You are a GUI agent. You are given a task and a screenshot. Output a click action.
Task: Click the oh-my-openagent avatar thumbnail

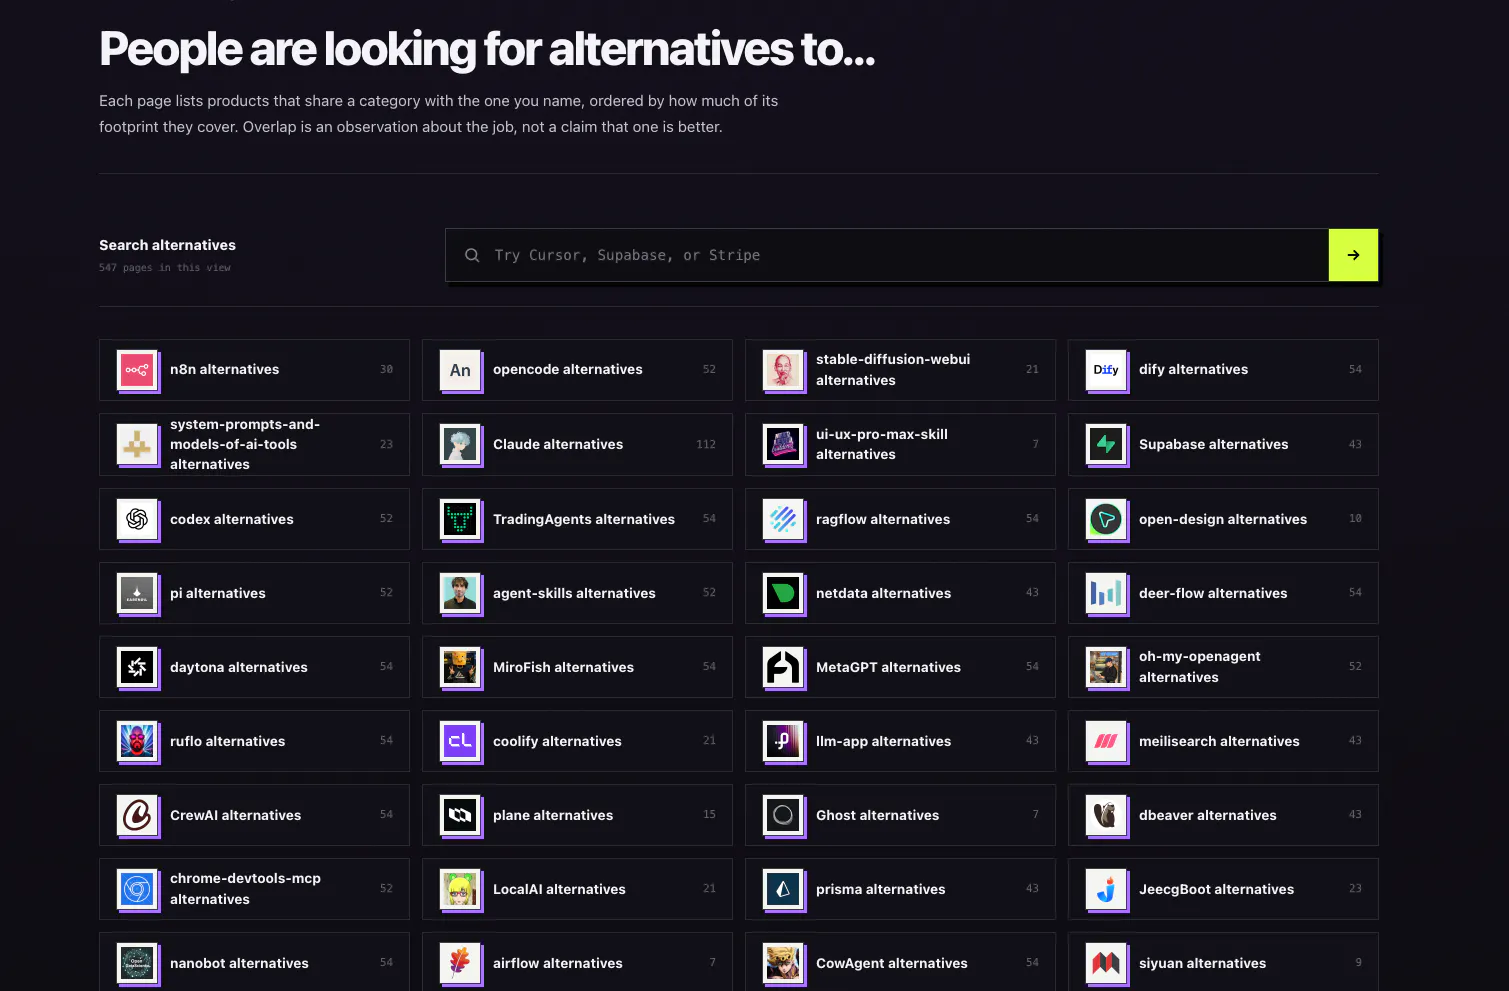click(x=1106, y=667)
